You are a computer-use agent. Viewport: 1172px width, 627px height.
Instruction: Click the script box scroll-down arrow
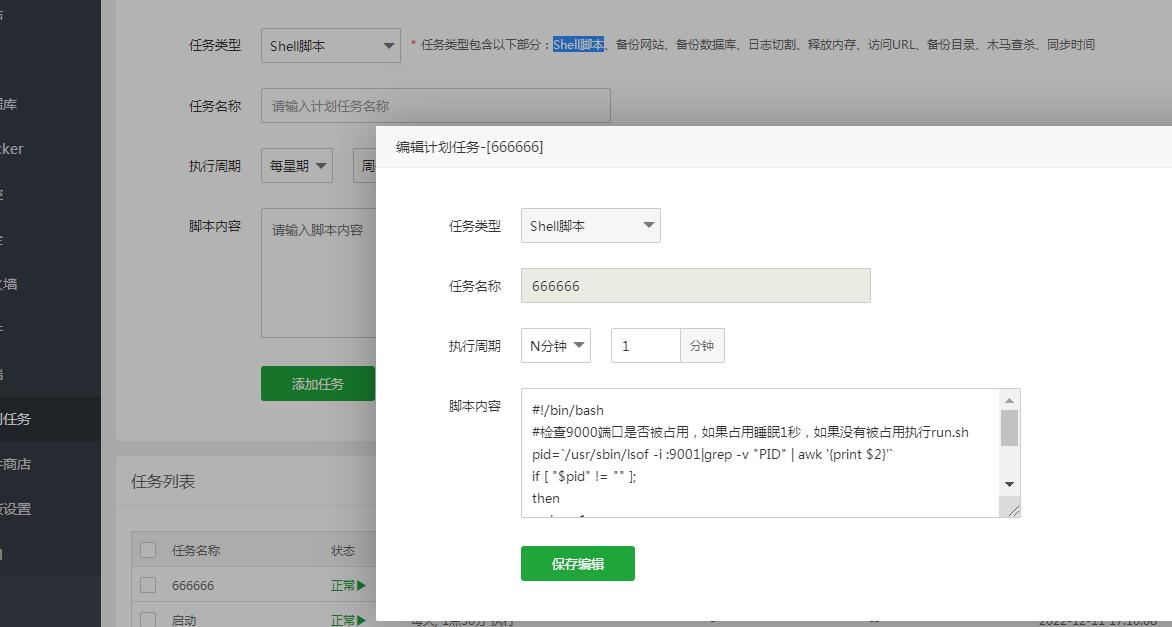coord(1009,484)
